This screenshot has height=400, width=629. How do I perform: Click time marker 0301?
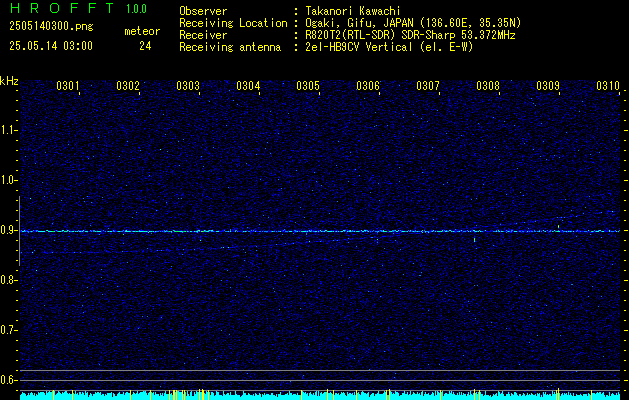[x=67, y=86]
